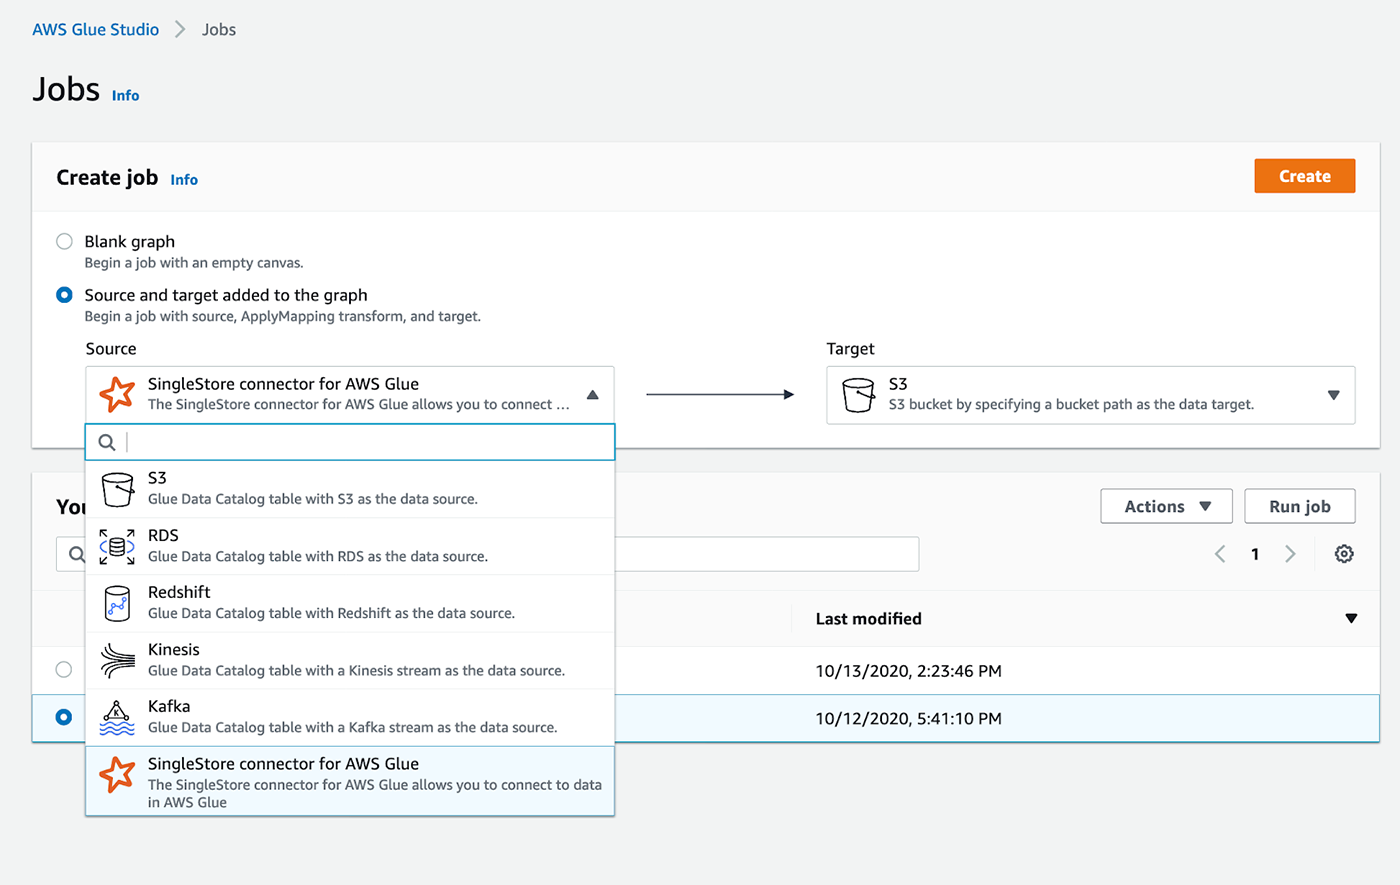The image size is (1400, 885).
Task: Select the Blank graph radio option
Action: tap(64, 241)
